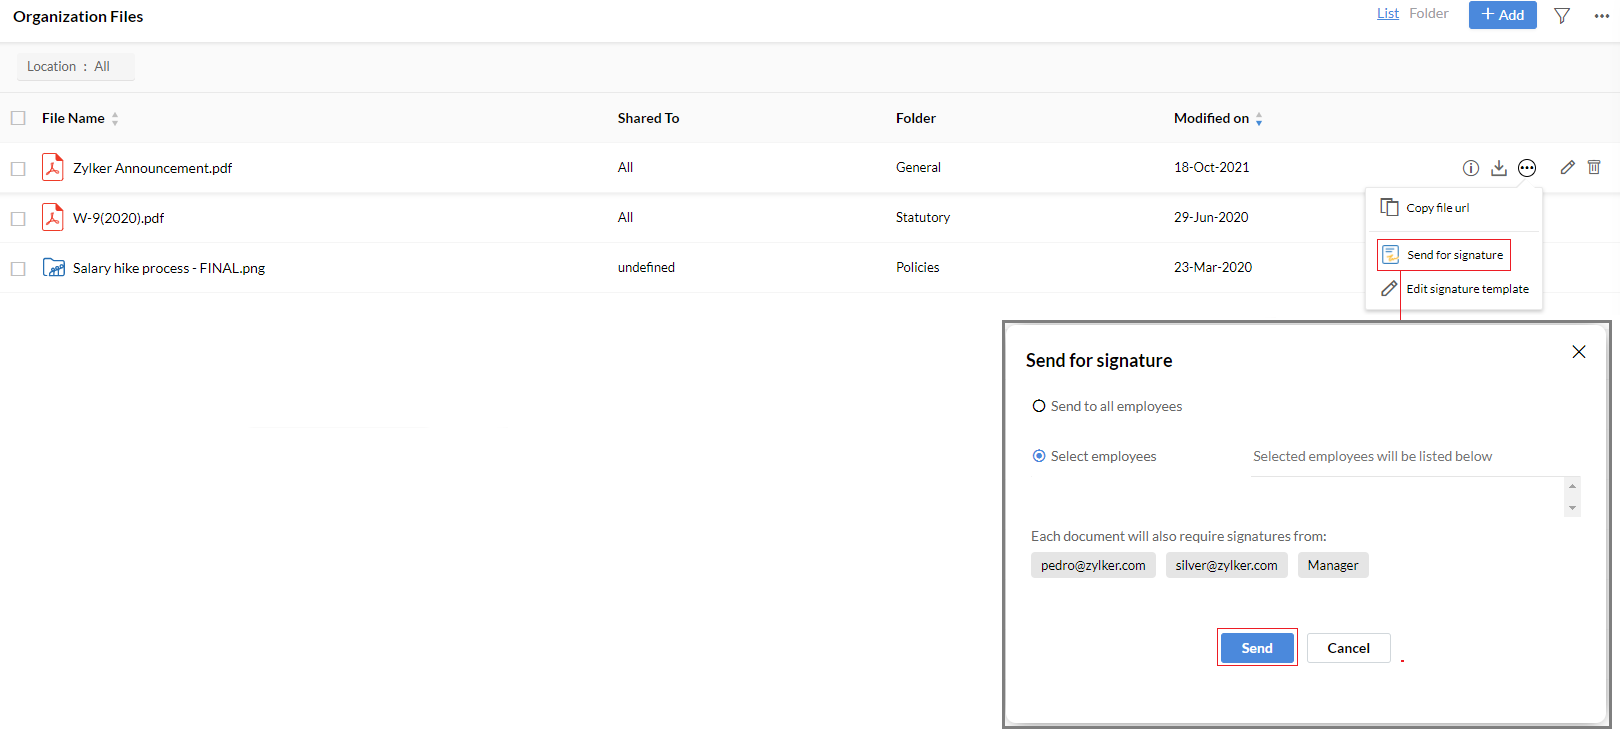Open the W-9(2020).pdf file name

[x=118, y=218]
